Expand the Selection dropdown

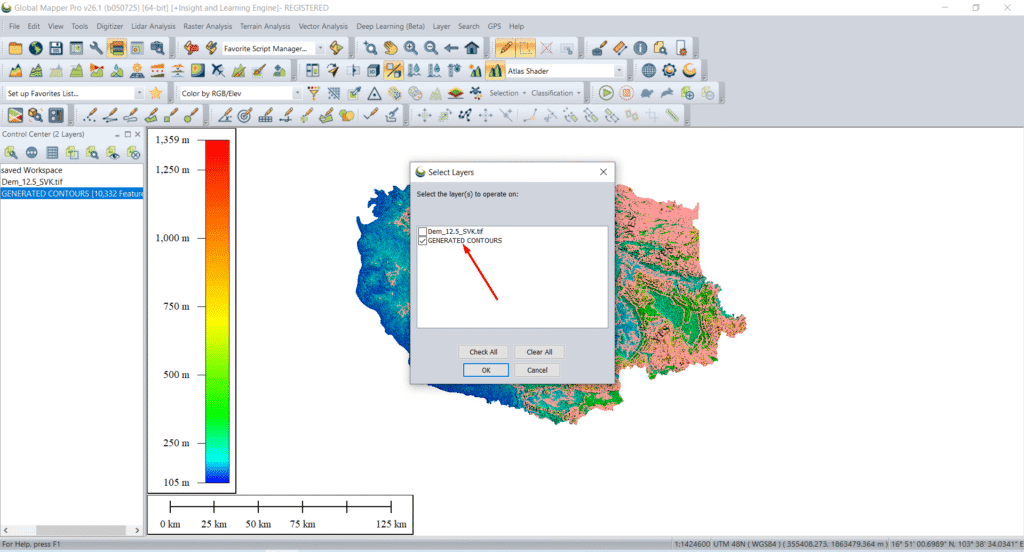(507, 93)
